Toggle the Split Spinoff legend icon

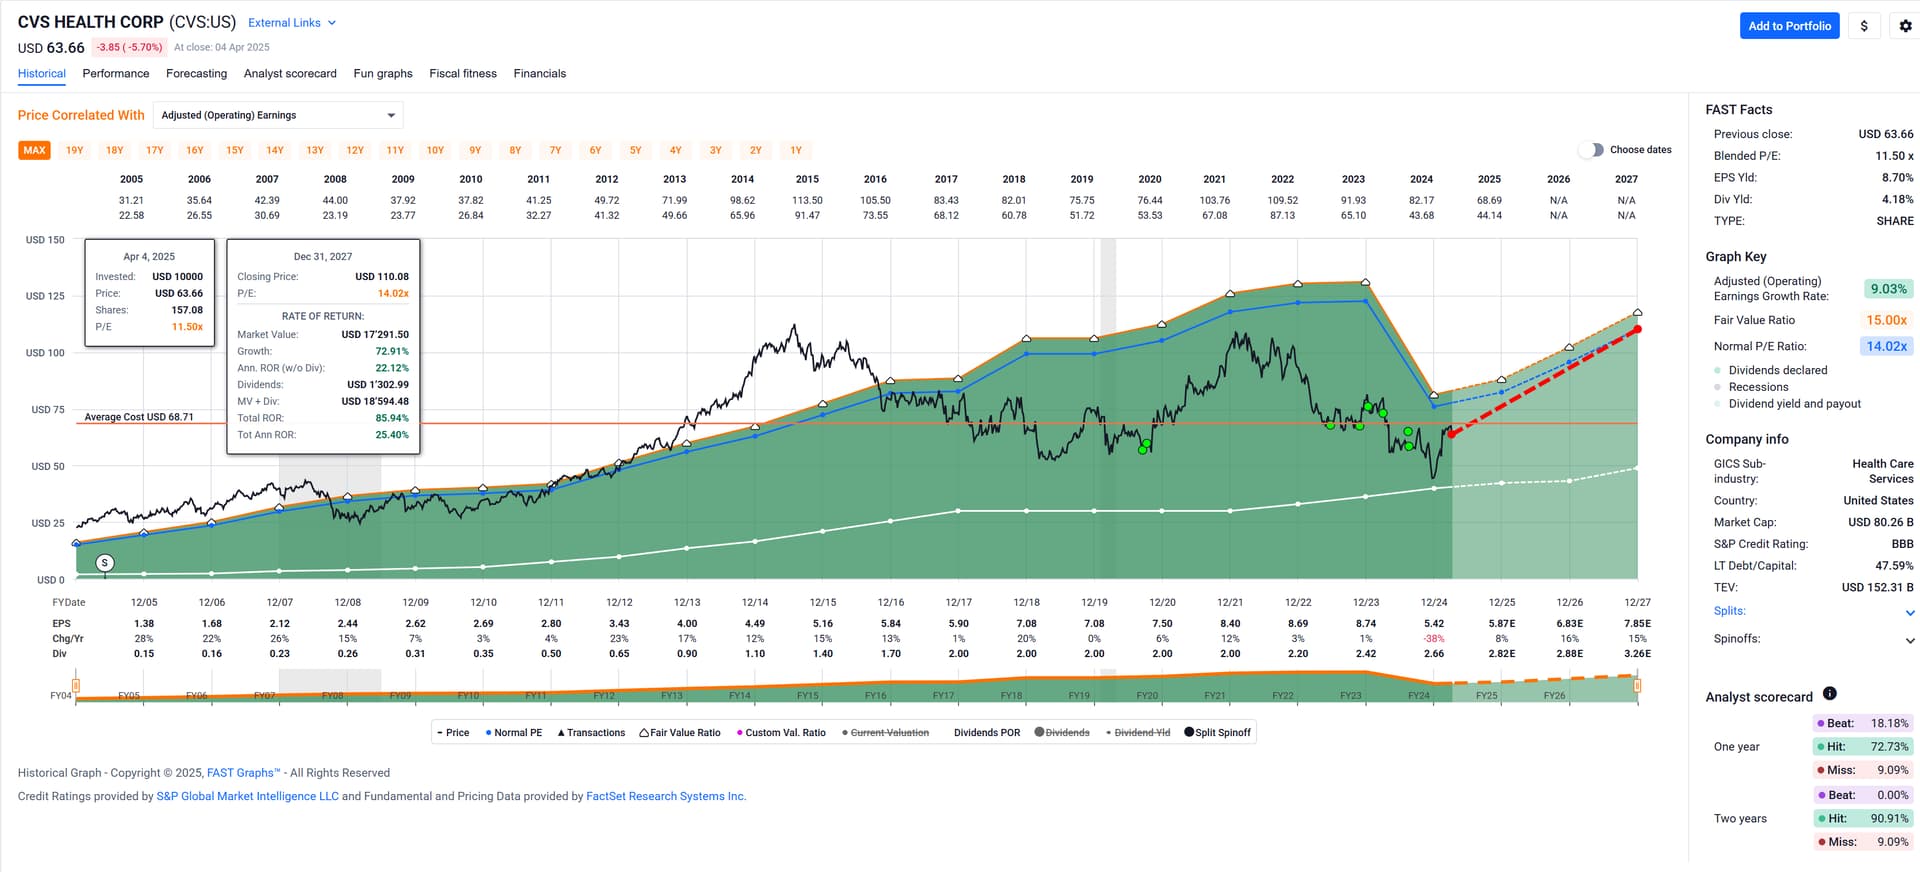[1217, 733]
